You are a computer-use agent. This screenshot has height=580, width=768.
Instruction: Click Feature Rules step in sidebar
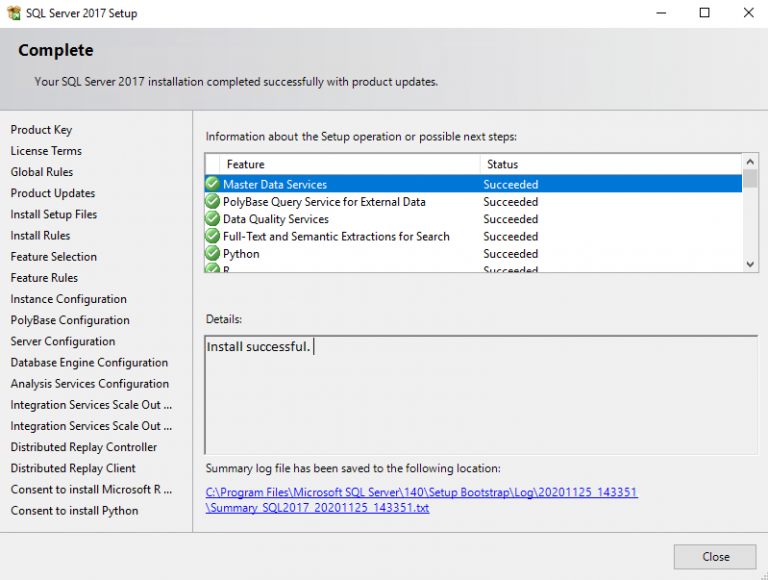coord(44,278)
